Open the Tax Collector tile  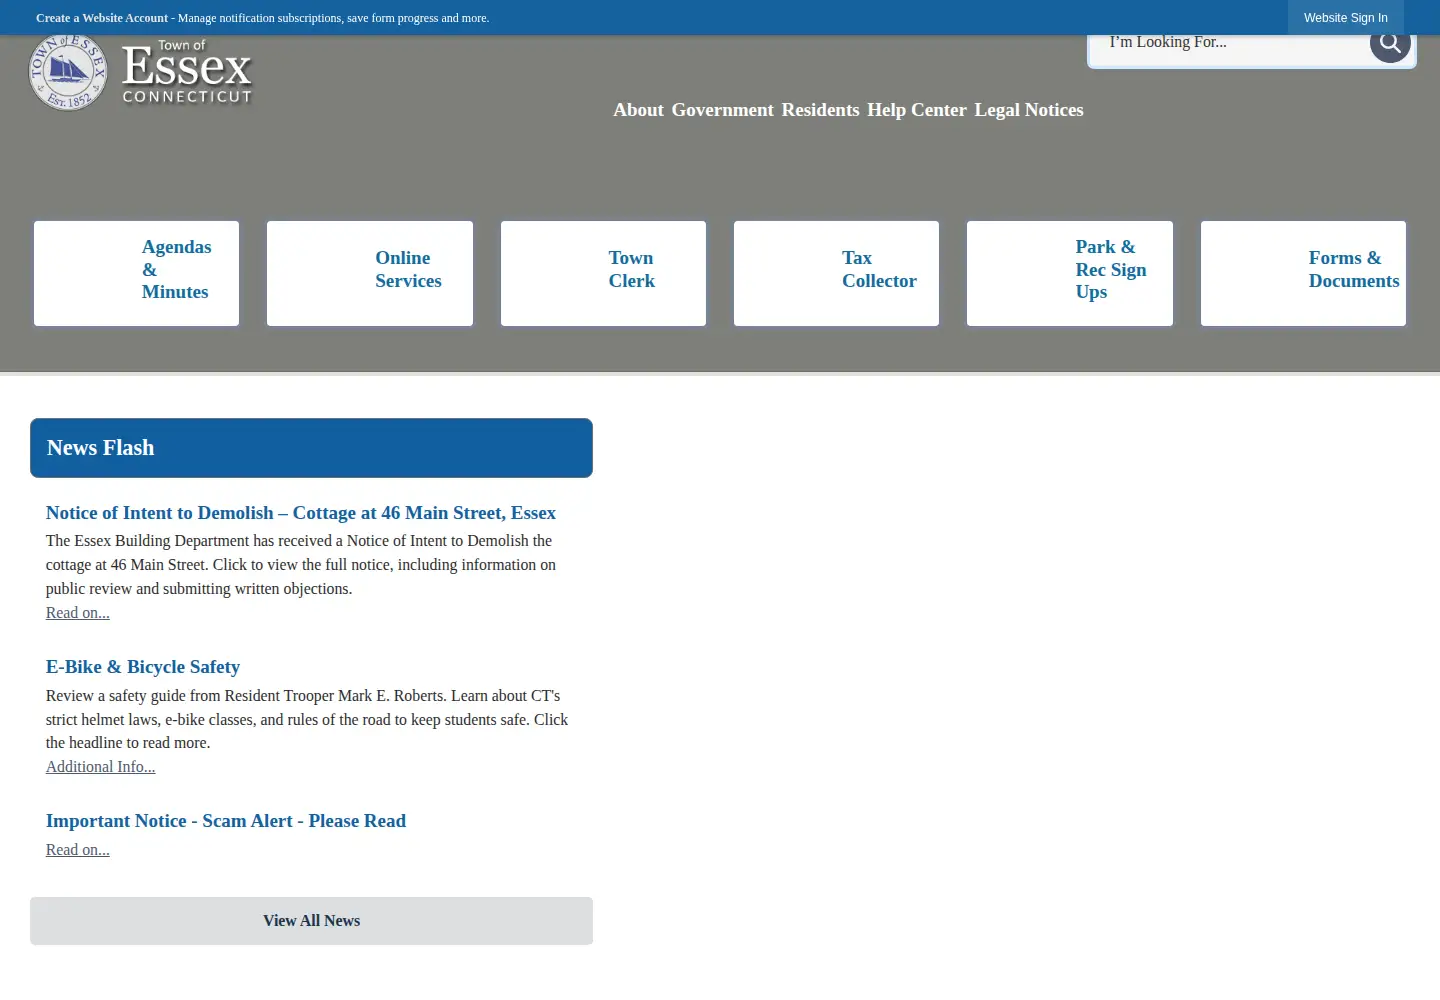click(x=836, y=273)
